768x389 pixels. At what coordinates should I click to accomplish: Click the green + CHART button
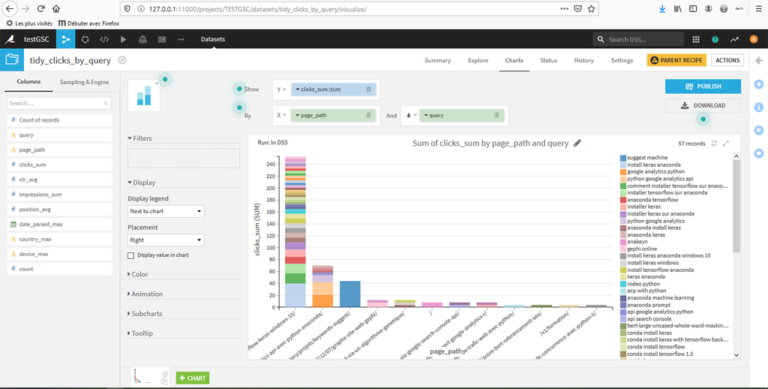(x=192, y=378)
